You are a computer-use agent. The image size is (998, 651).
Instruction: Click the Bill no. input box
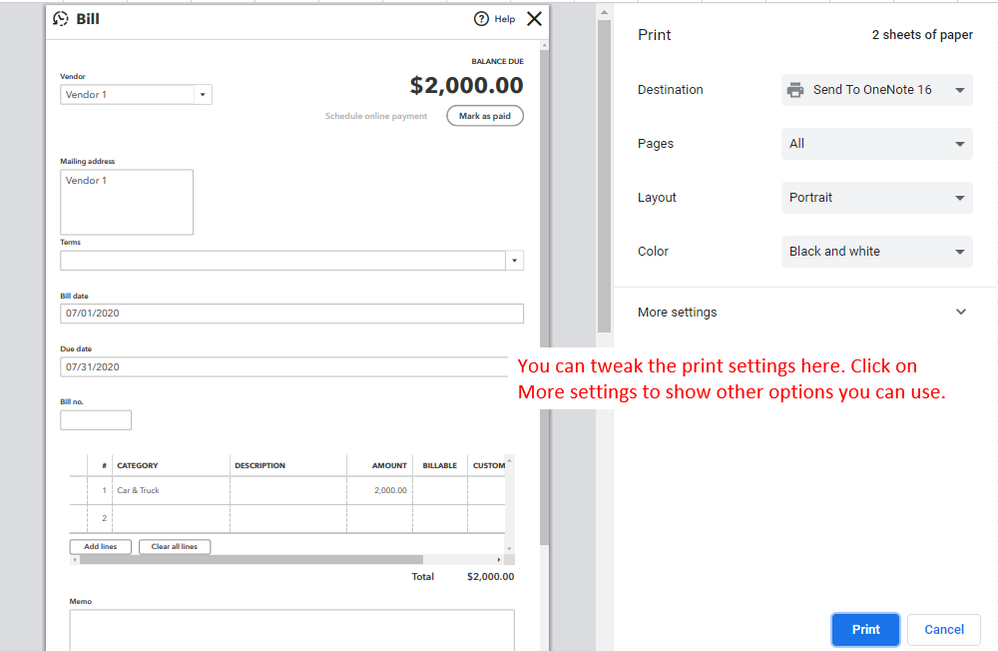96,420
